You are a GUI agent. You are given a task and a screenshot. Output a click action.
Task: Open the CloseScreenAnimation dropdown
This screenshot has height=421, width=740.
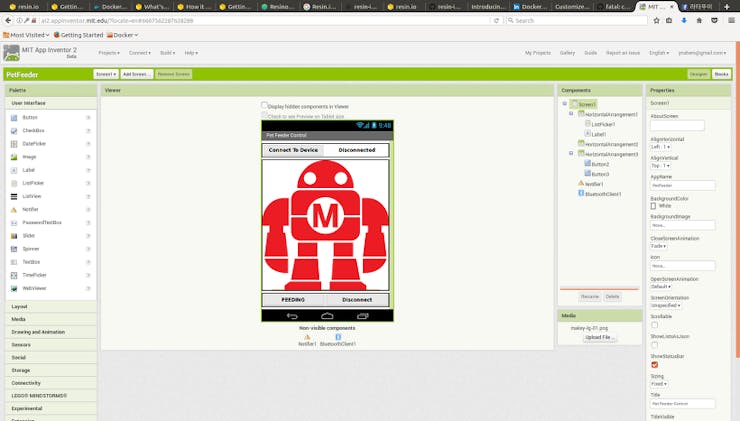point(659,246)
